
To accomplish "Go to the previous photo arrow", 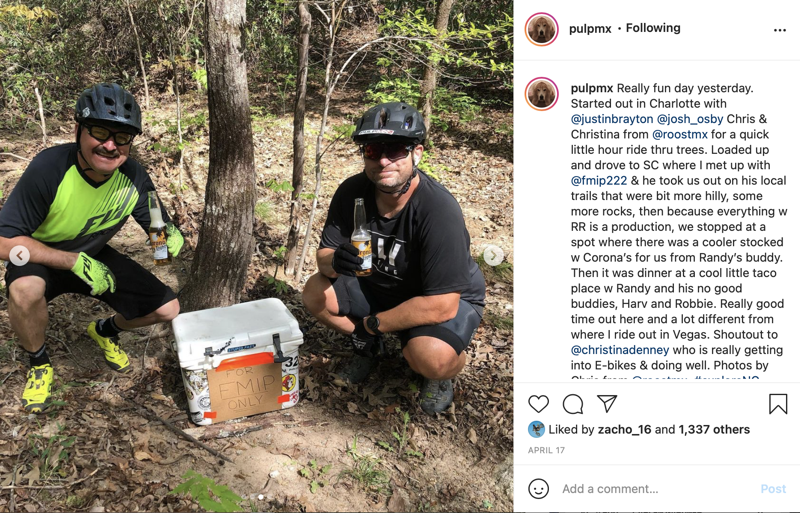I will pyautogui.click(x=19, y=255).
